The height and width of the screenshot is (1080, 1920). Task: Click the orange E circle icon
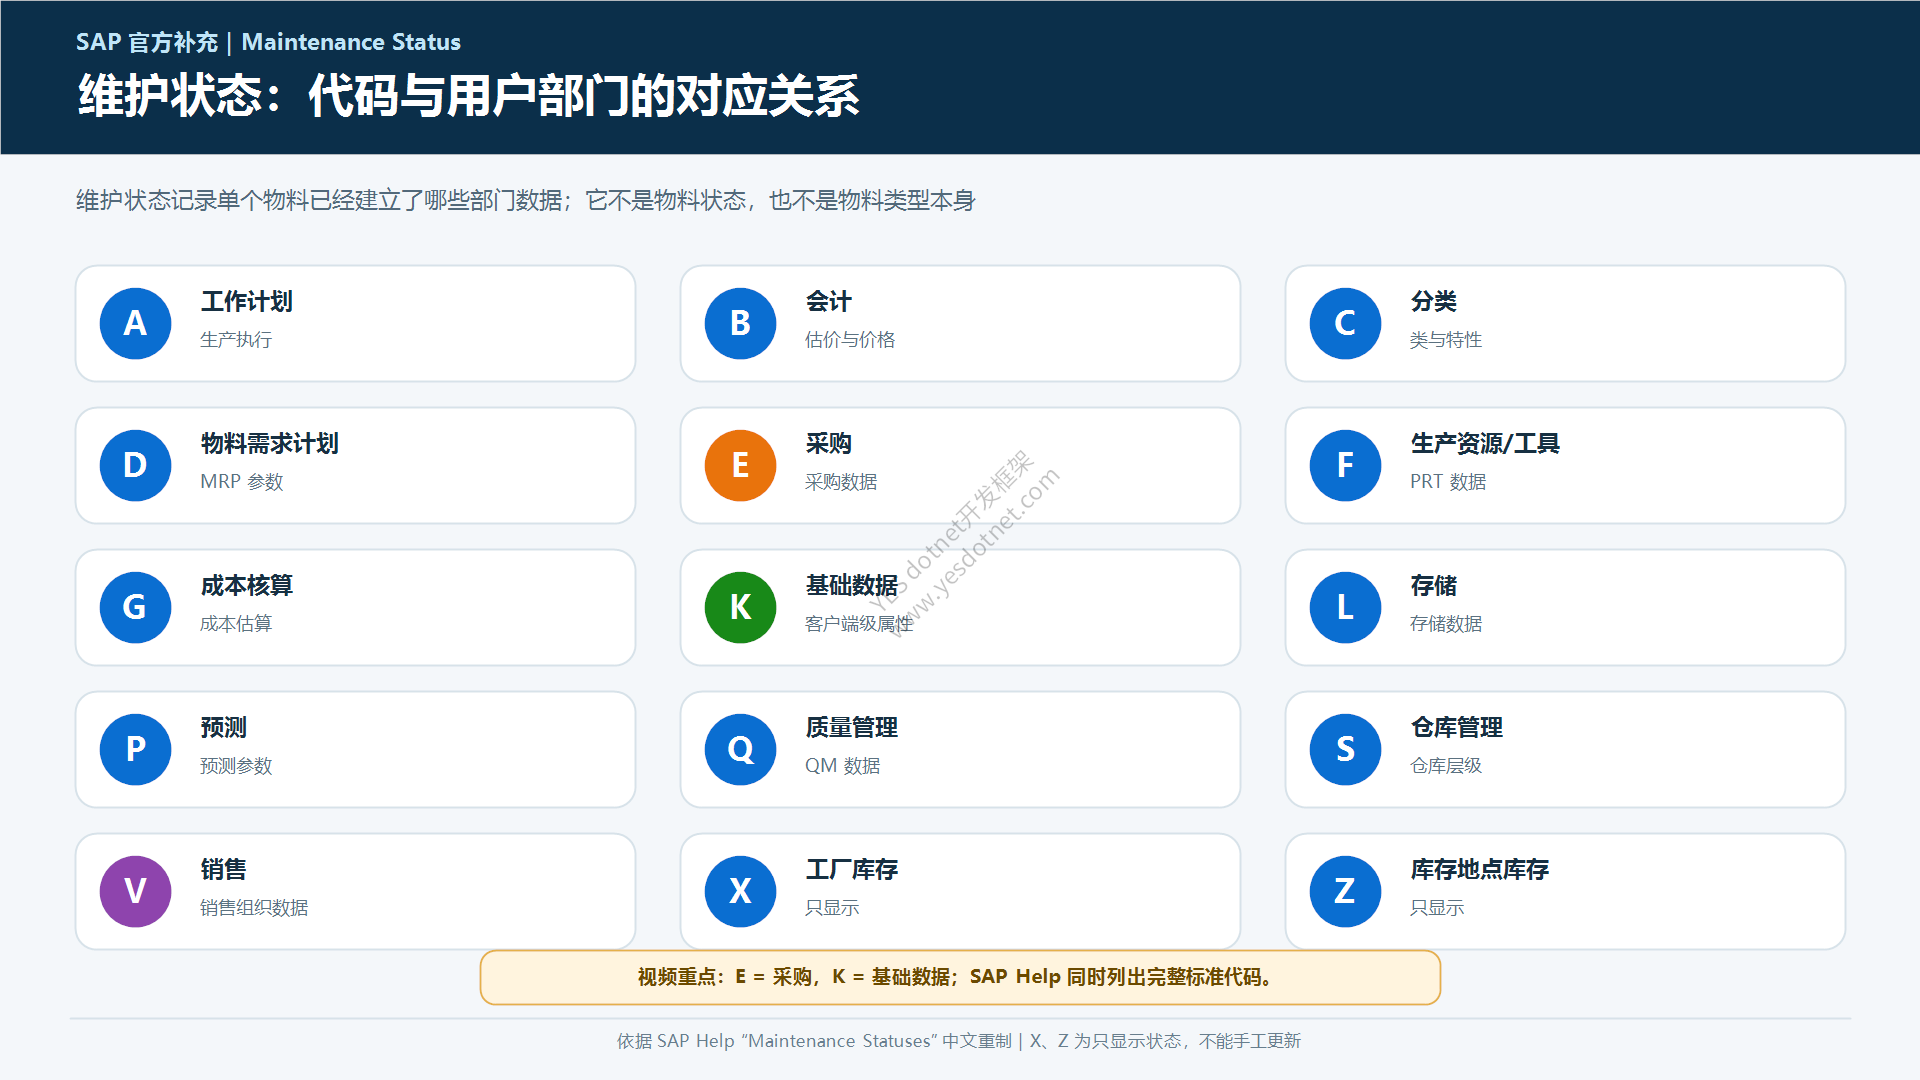[740, 465]
